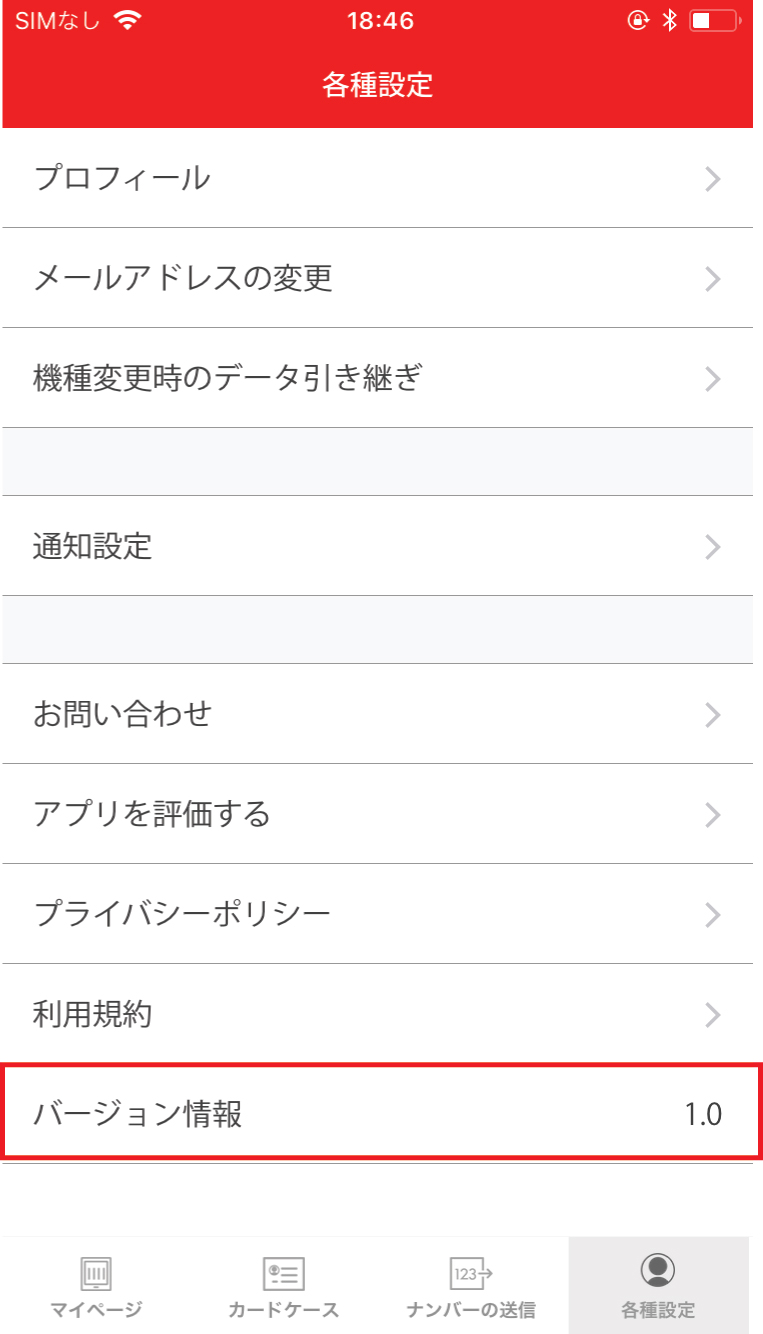Tap the Card Case icon
Image resolution: width=763 pixels, height=1334 pixels.
[283, 1273]
